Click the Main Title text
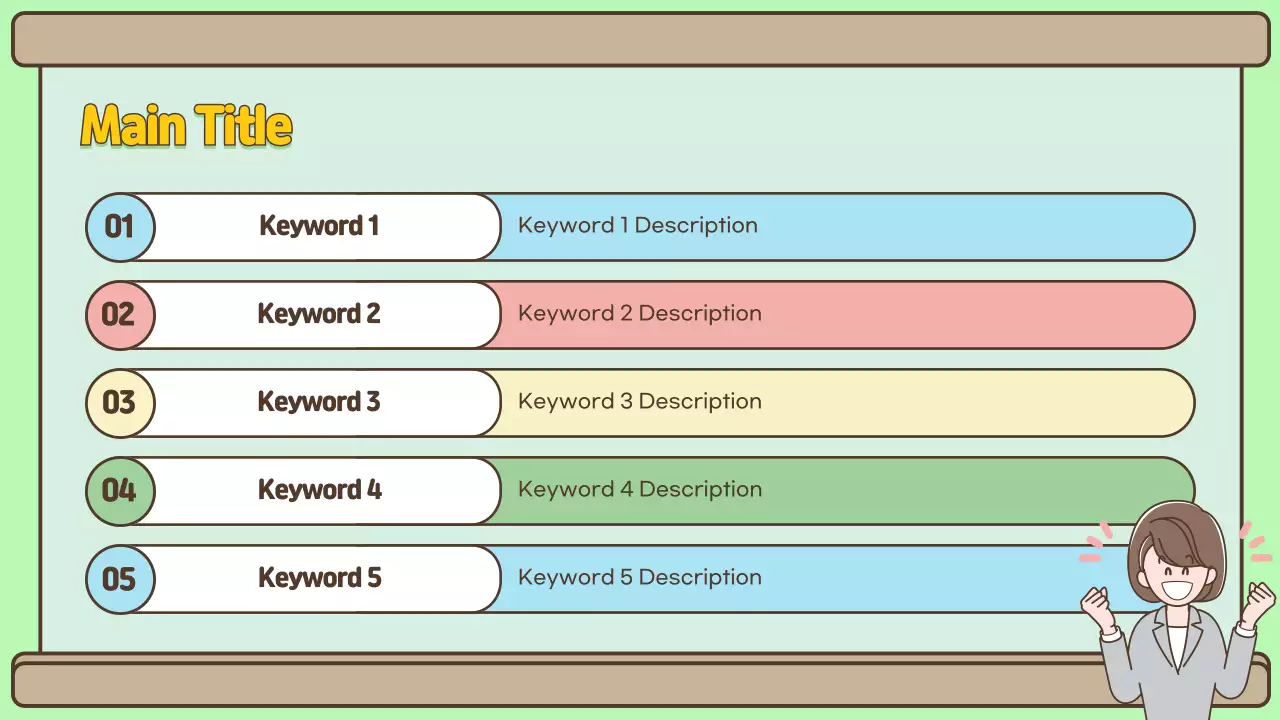Screen dimensions: 1280x720 click(x=186, y=127)
